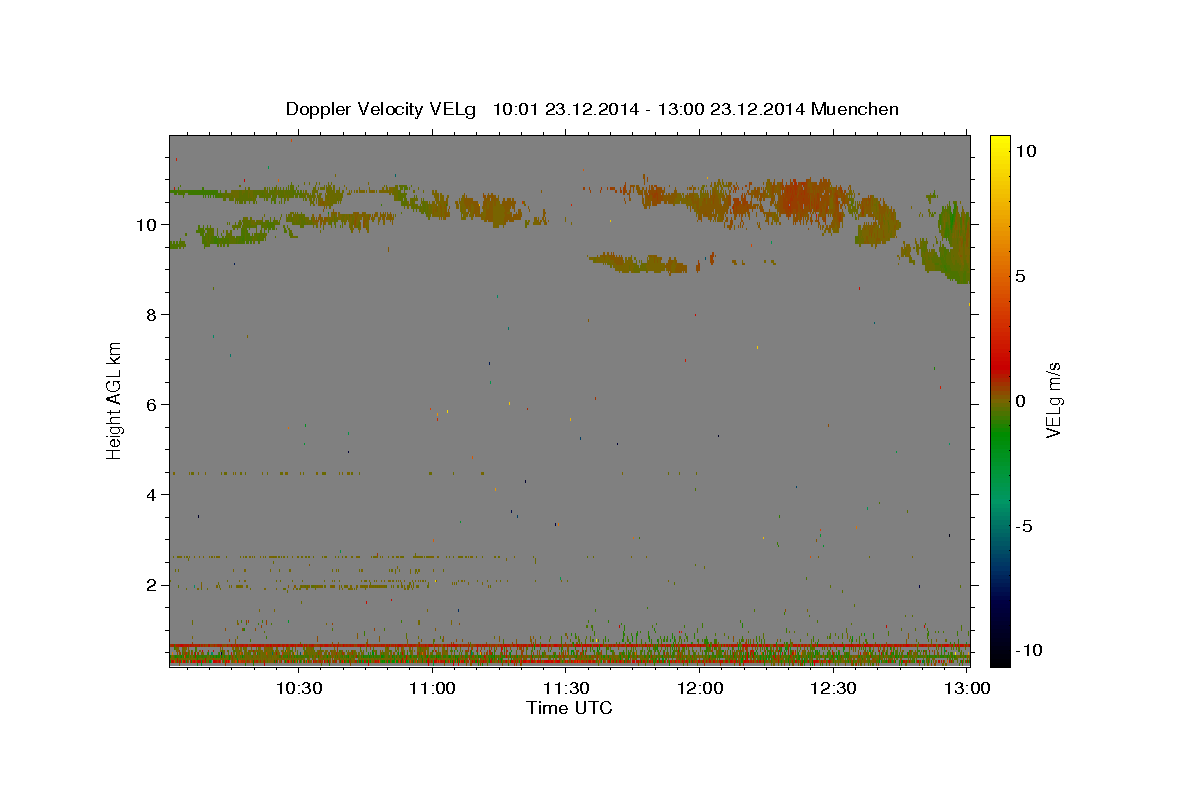
Task: Click the height axis label 4
Action: pyautogui.click(x=153, y=494)
